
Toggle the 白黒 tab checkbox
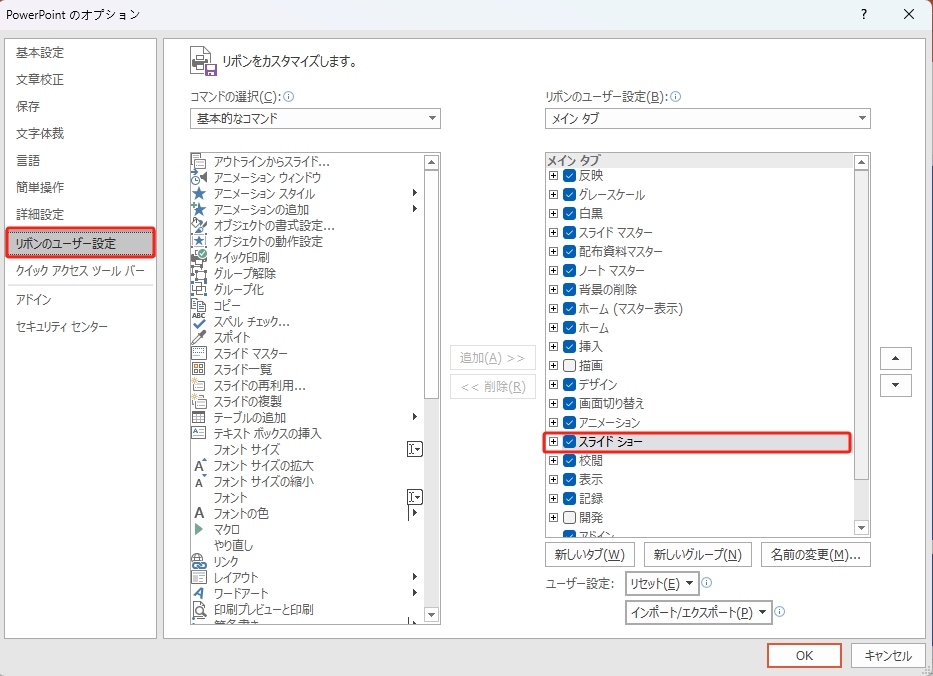point(569,214)
